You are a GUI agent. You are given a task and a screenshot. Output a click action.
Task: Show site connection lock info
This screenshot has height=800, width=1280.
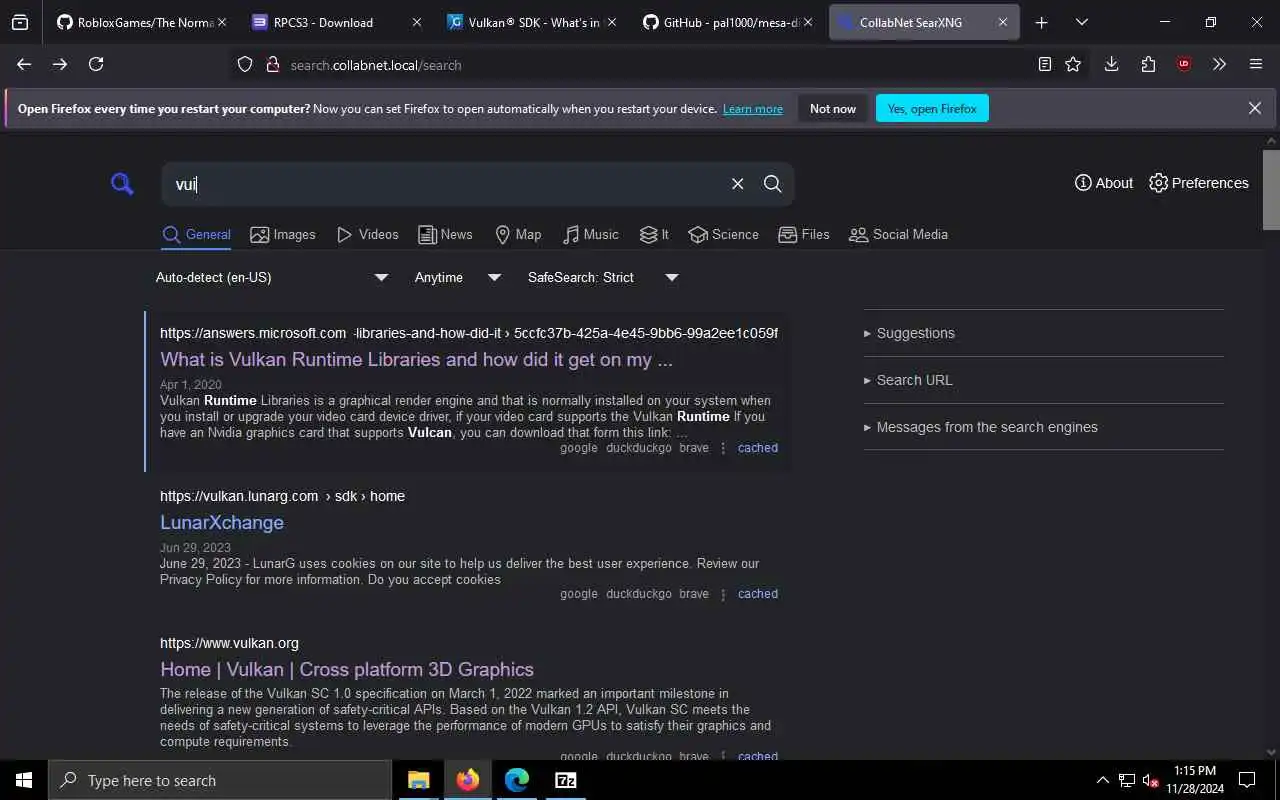click(272, 64)
